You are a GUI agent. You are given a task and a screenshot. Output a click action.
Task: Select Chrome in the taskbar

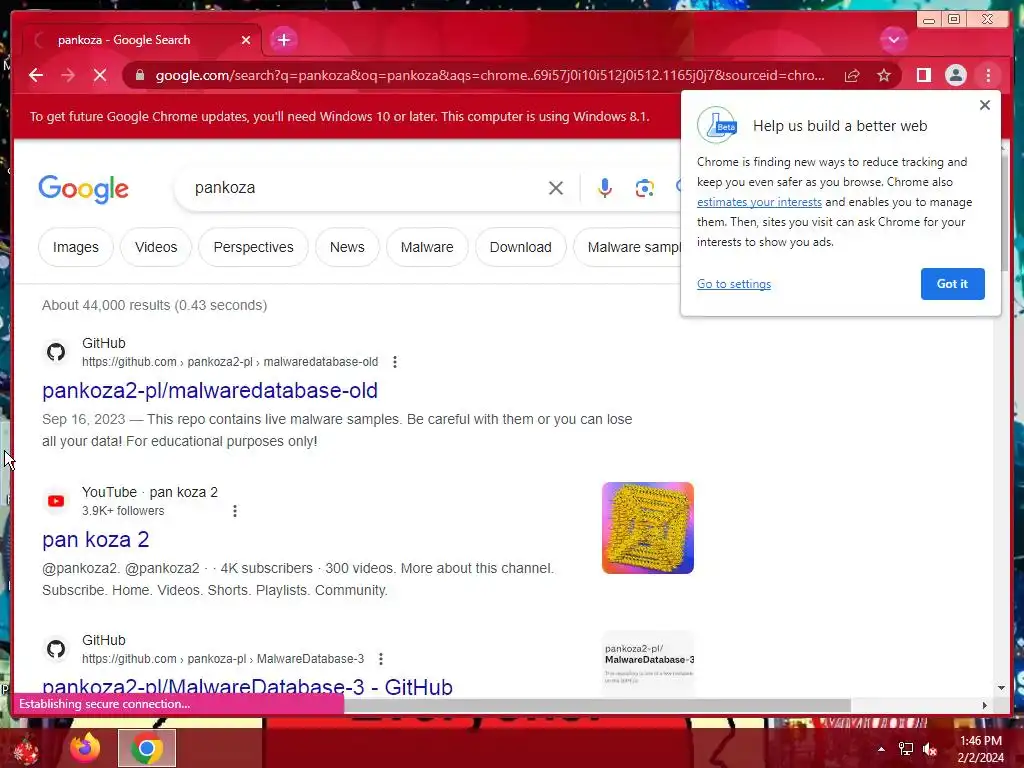point(146,748)
